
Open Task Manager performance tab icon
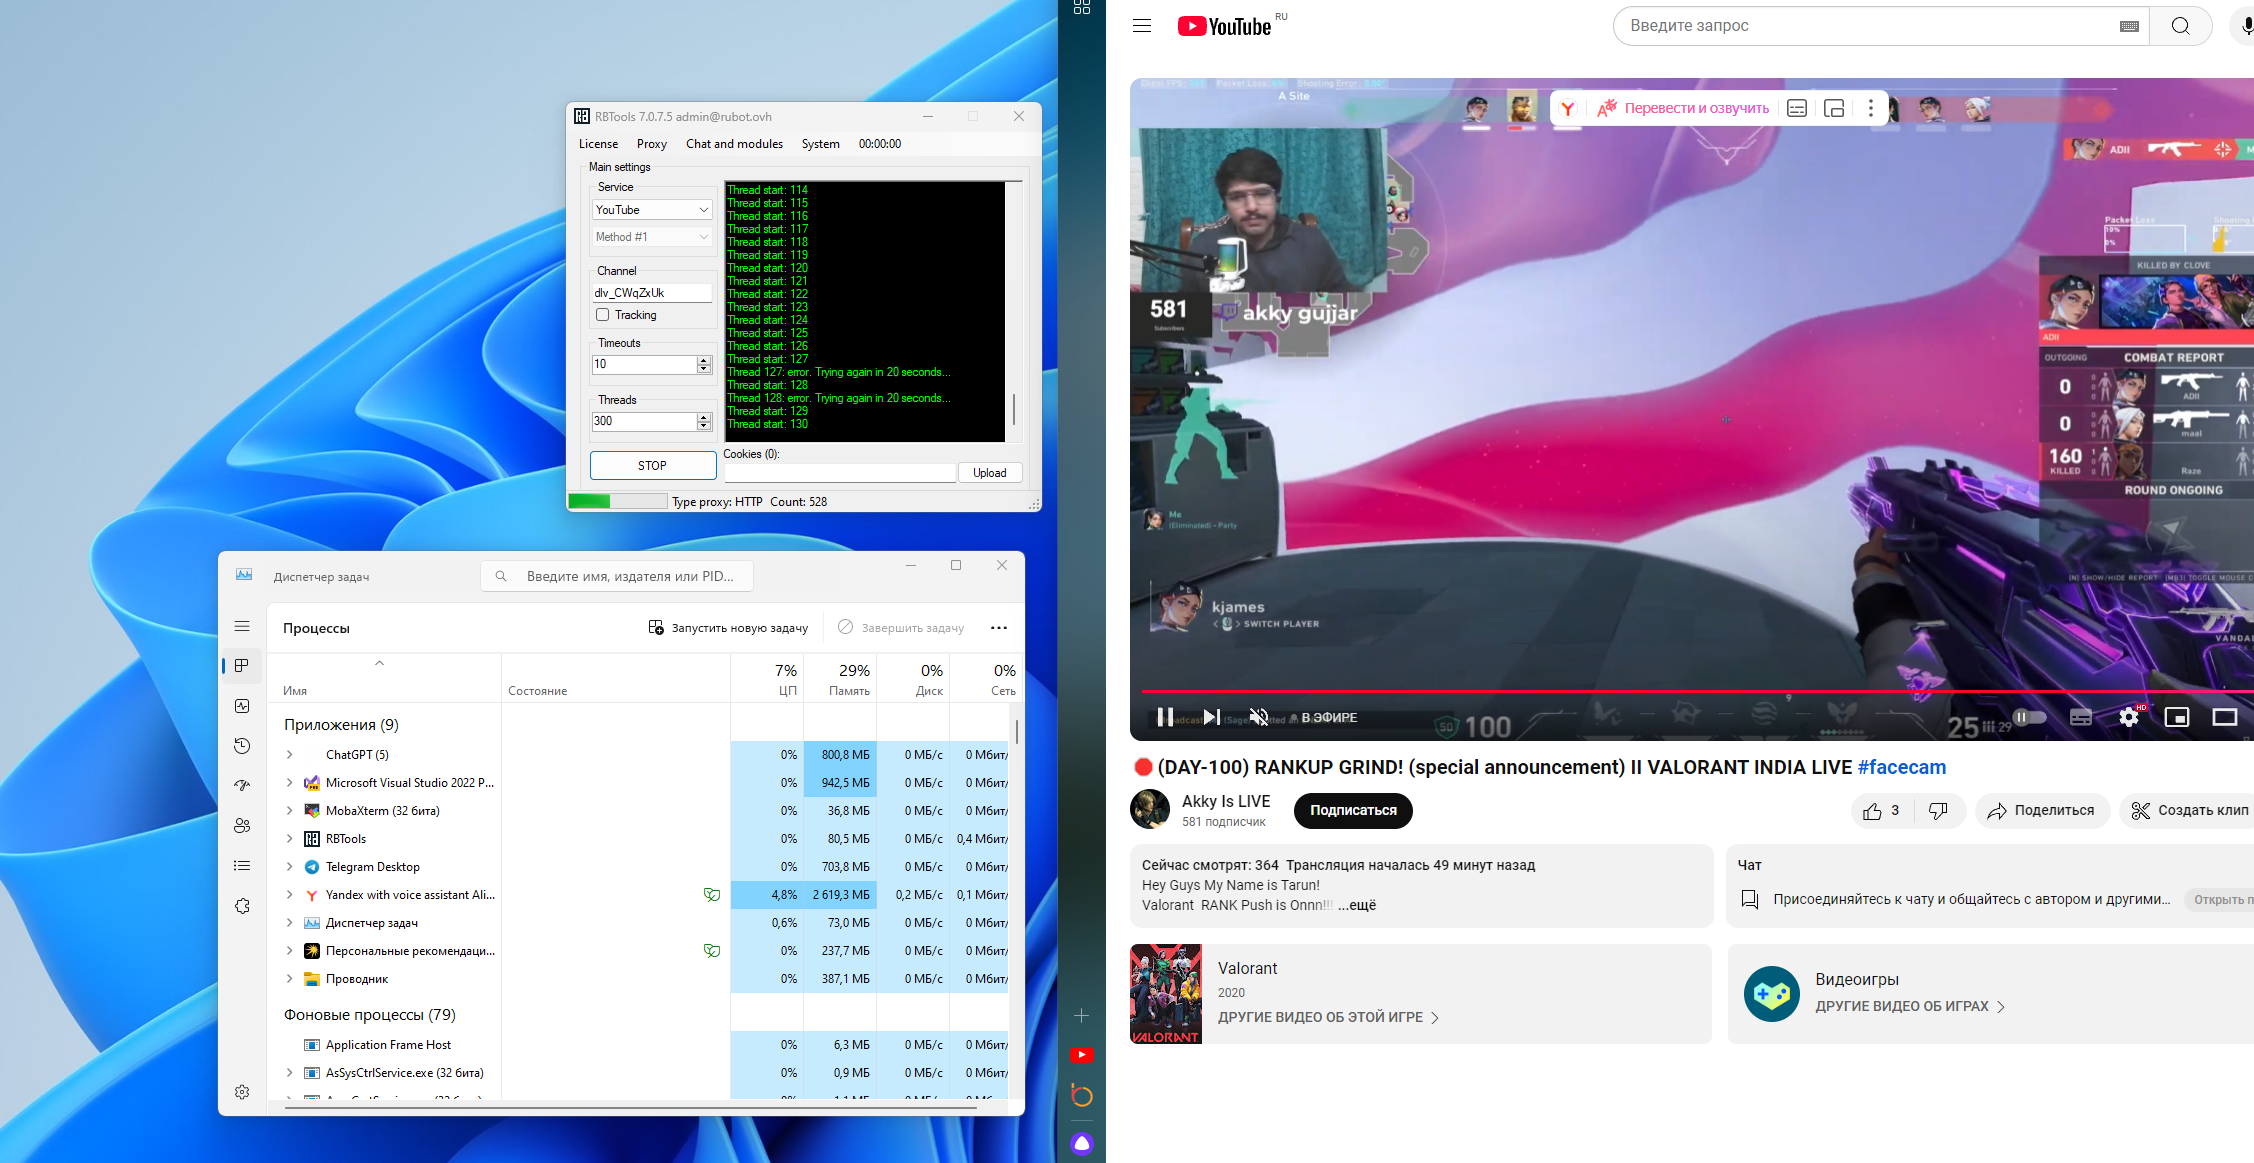(242, 706)
